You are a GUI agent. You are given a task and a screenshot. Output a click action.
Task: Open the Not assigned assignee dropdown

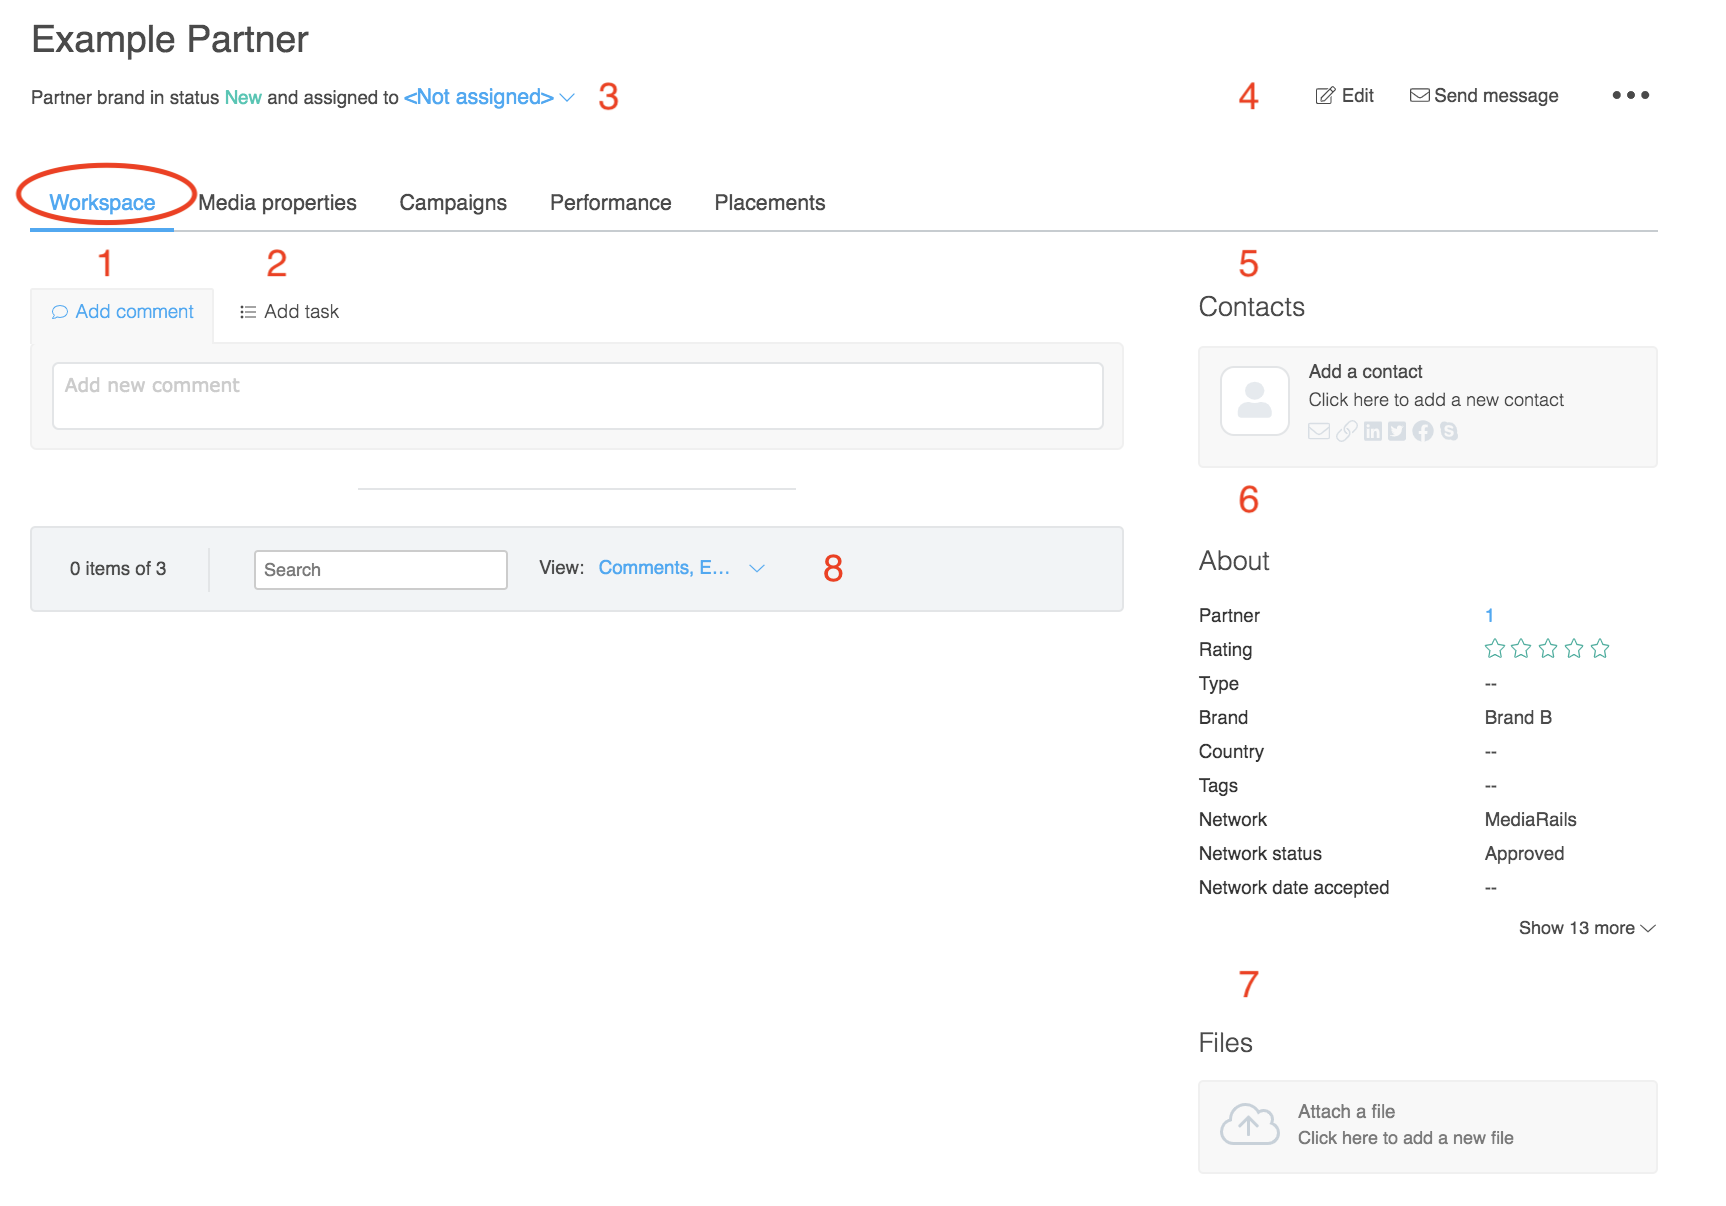point(489,97)
